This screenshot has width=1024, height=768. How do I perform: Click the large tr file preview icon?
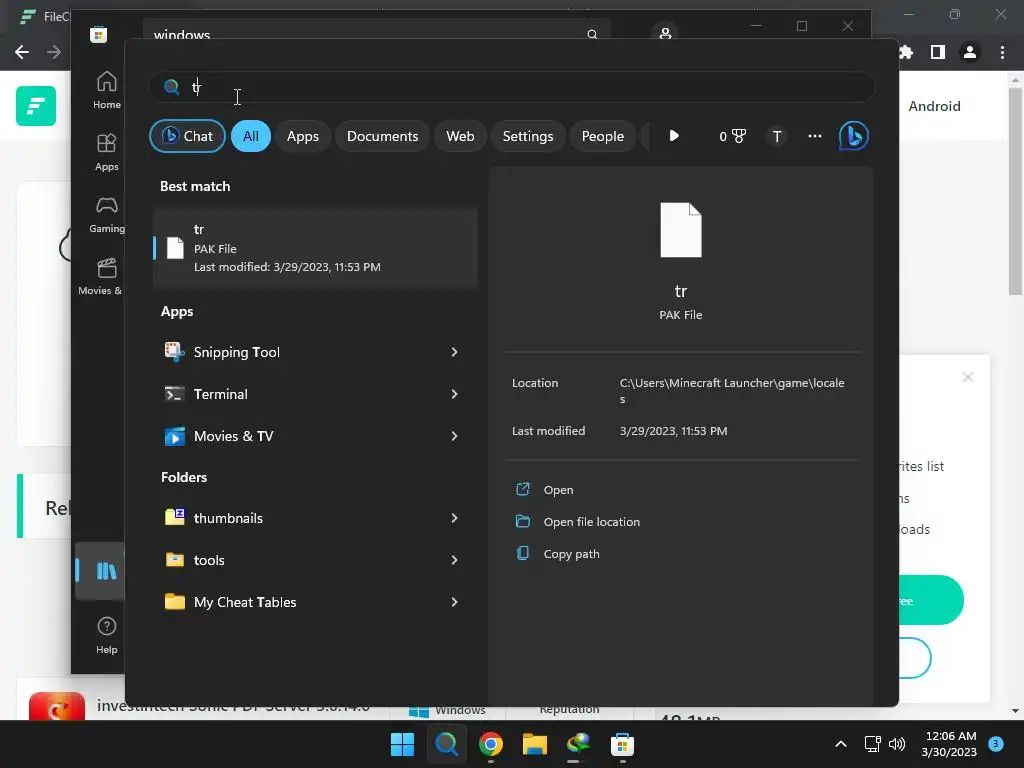[680, 230]
